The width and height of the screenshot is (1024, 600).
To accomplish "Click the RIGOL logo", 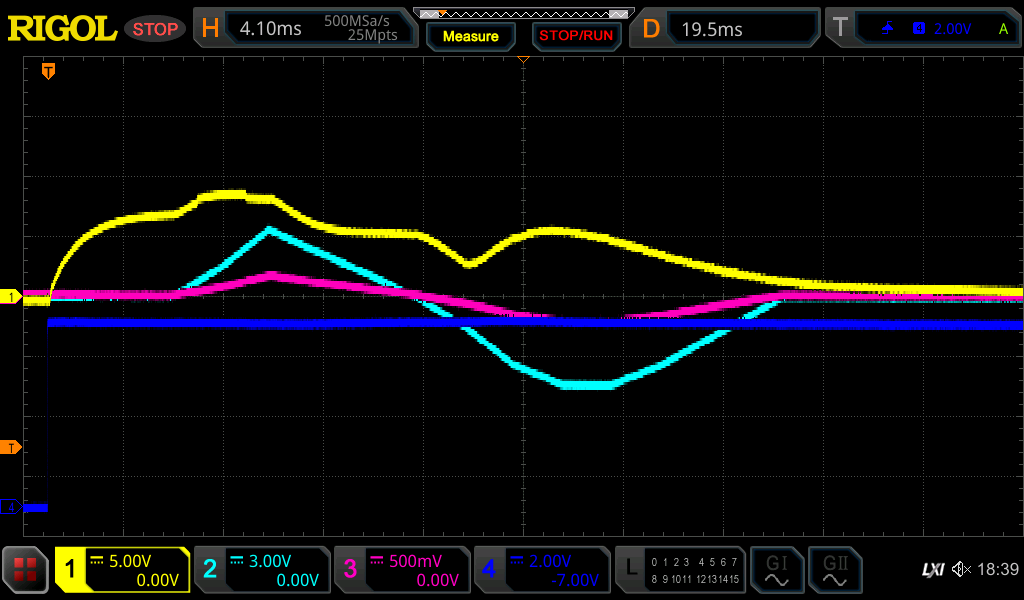I will click(62, 28).
